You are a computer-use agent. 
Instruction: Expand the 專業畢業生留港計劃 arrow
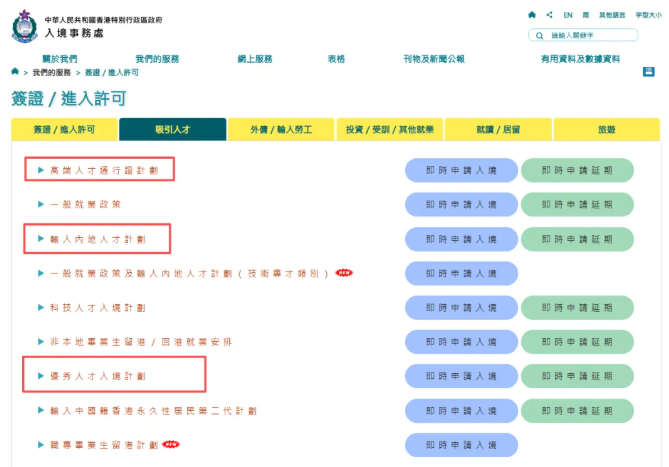click(41, 445)
